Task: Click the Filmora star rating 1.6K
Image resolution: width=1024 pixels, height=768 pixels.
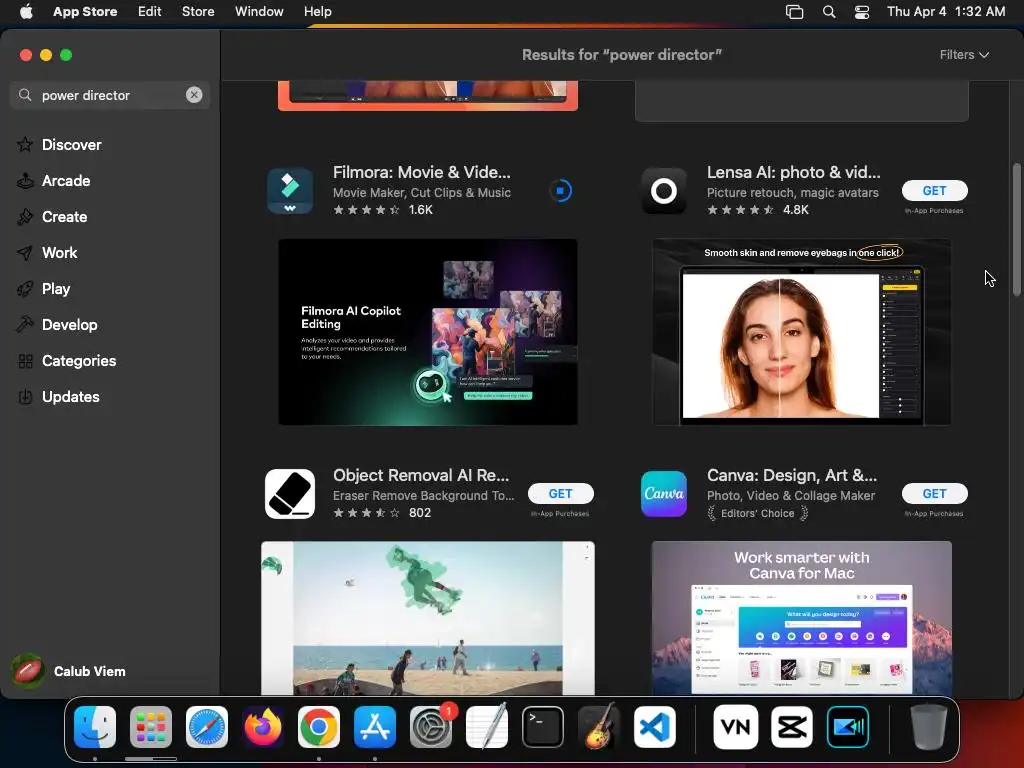Action: (383, 210)
